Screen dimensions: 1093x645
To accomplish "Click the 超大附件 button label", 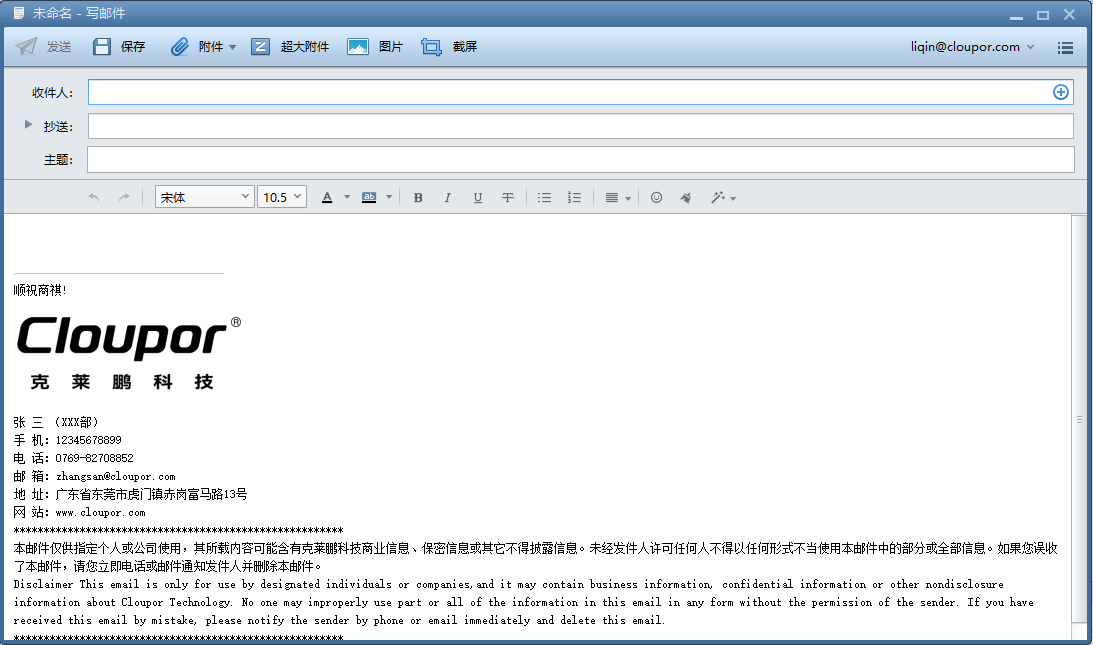I will [305, 47].
